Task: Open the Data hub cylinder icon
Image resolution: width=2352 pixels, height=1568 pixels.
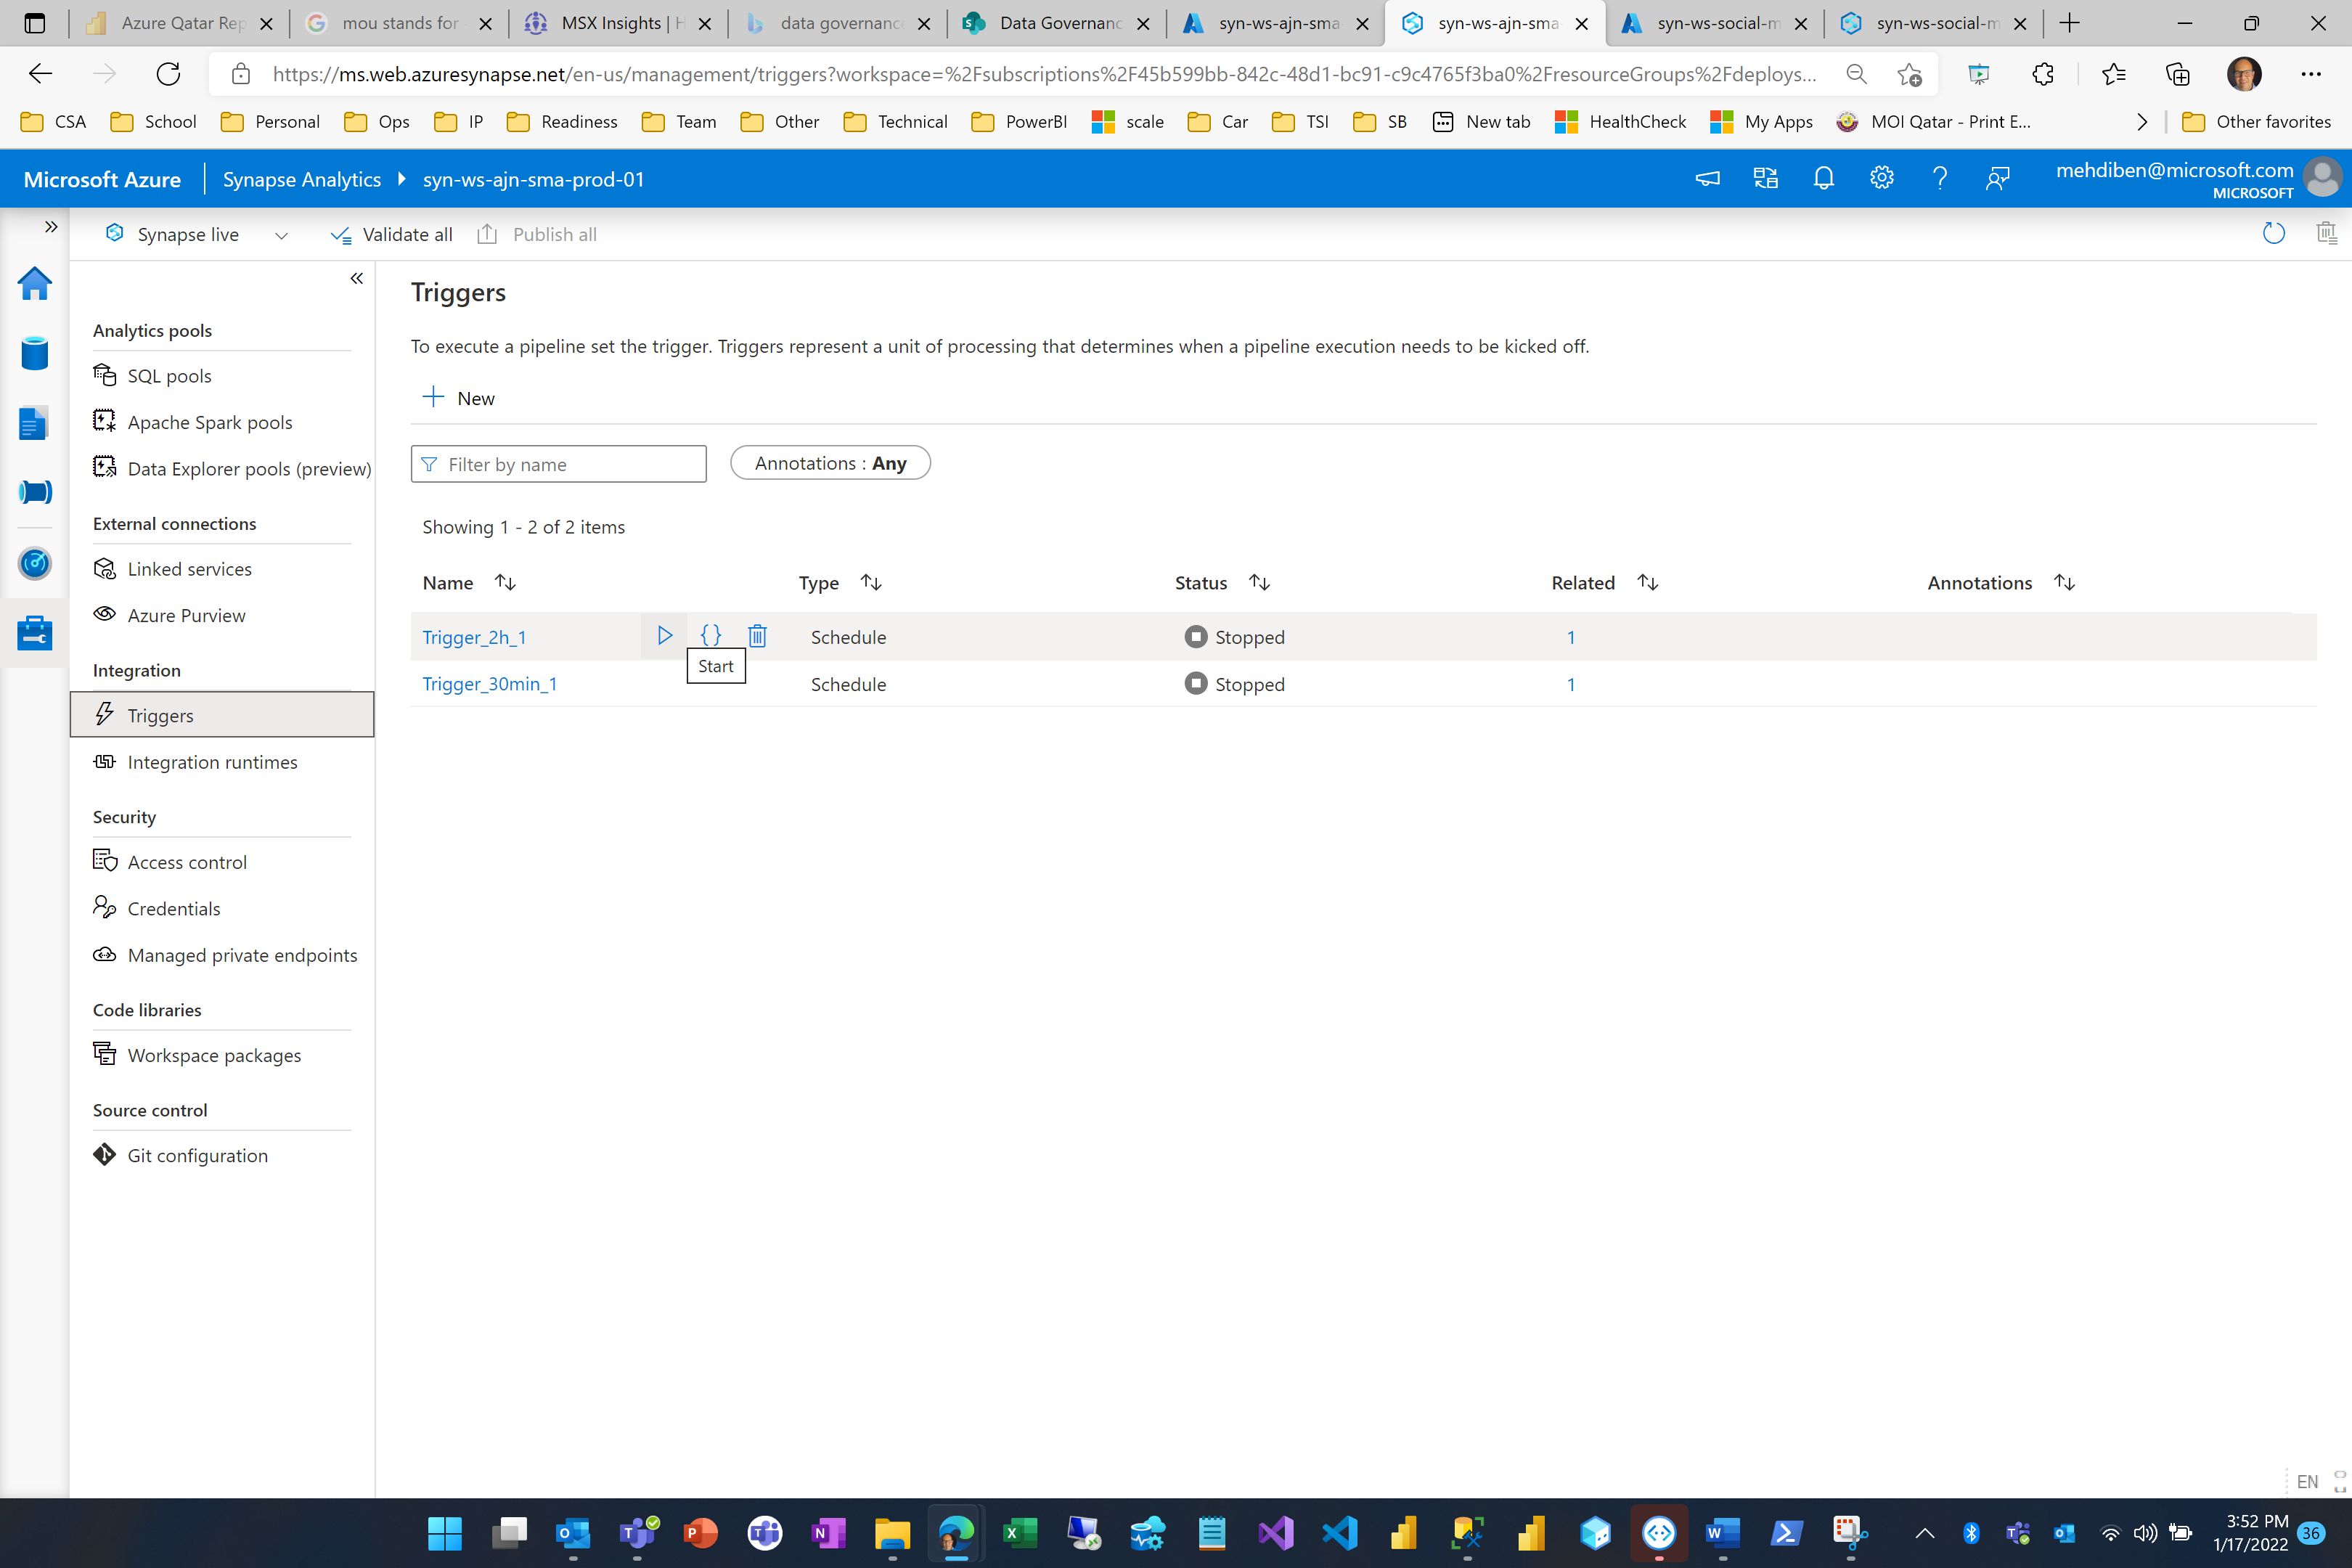Action: pyautogui.click(x=35, y=353)
